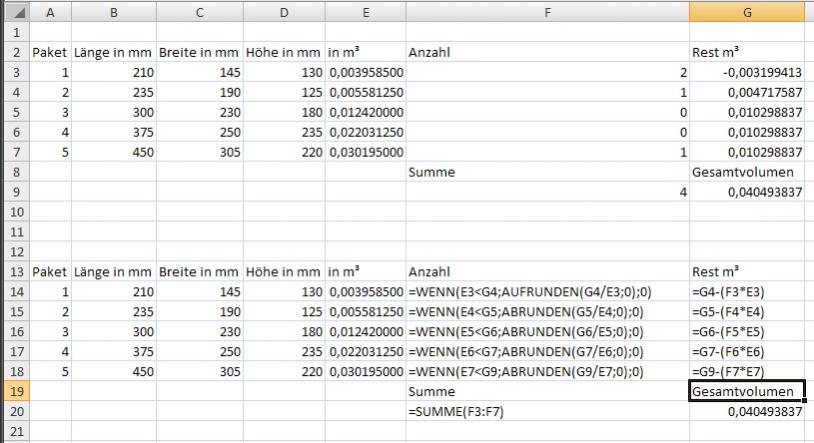Click column header F

(x=546, y=11)
